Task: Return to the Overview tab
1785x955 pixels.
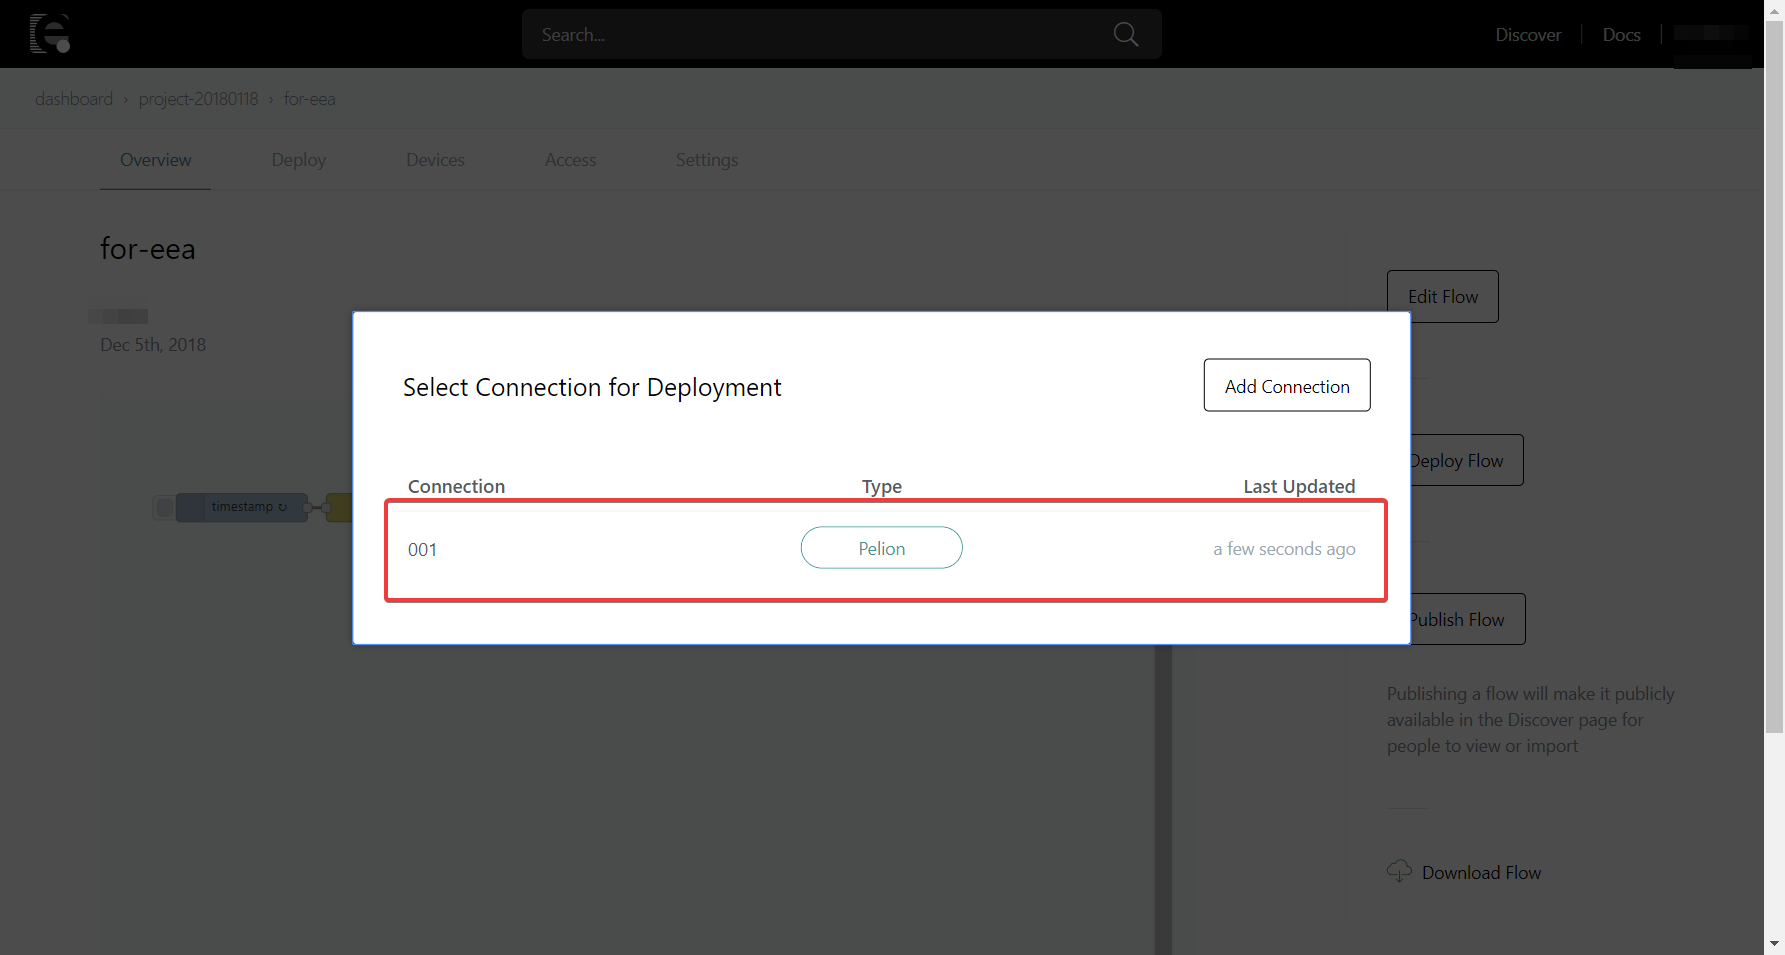Action: coord(155,159)
